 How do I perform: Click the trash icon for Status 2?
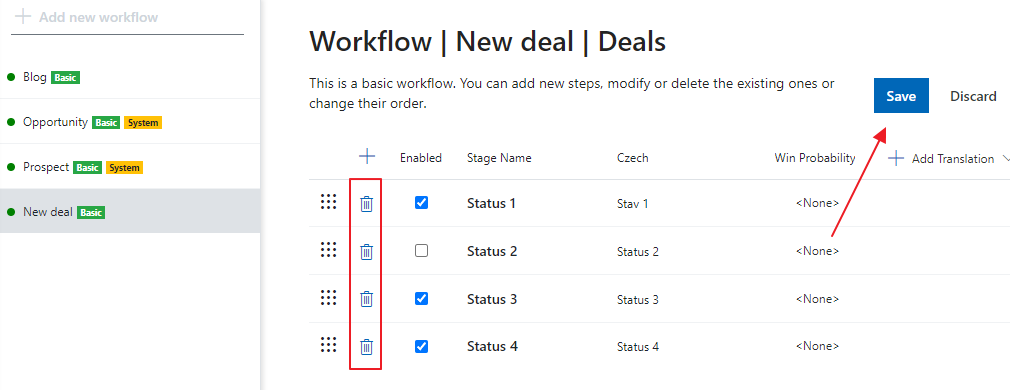[367, 252]
